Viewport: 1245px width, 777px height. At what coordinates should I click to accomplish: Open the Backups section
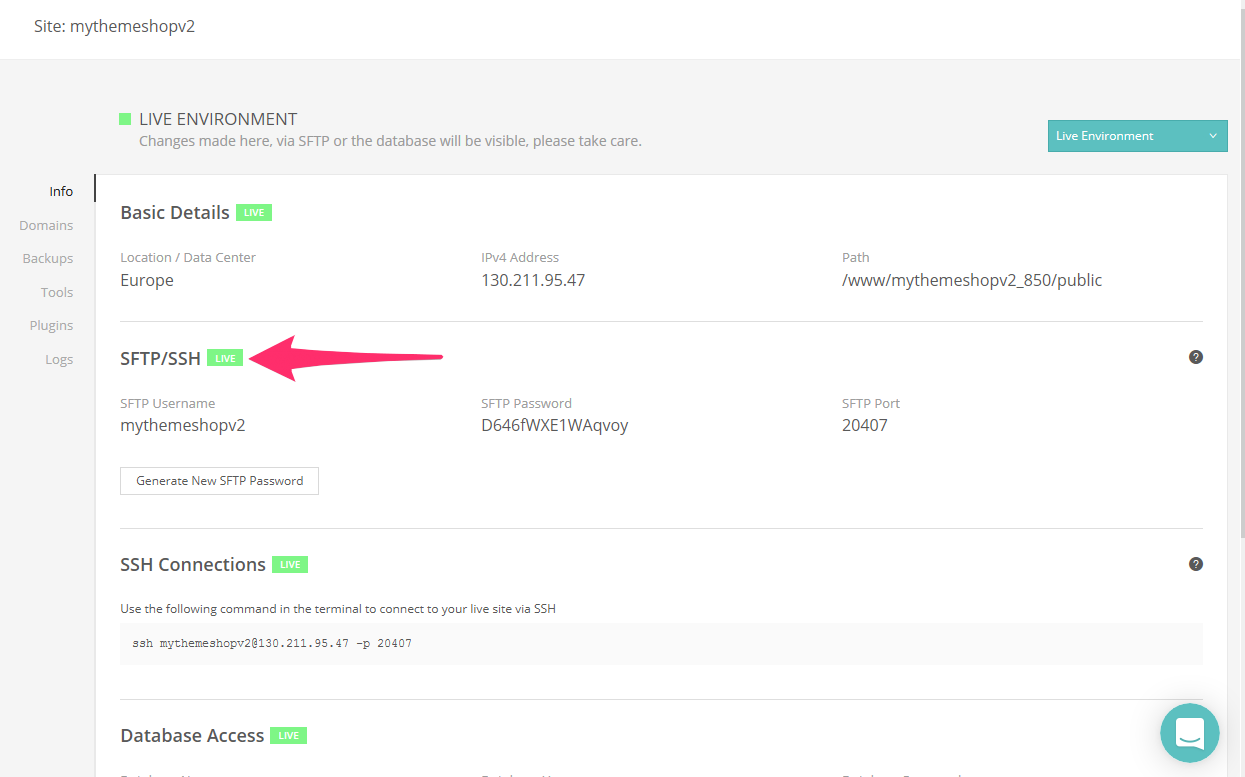[47, 258]
